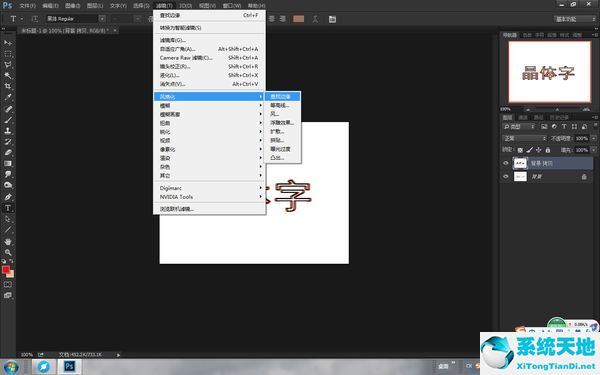Select the Magic Wand tool
The width and height of the screenshot is (600, 375).
pos(8,75)
